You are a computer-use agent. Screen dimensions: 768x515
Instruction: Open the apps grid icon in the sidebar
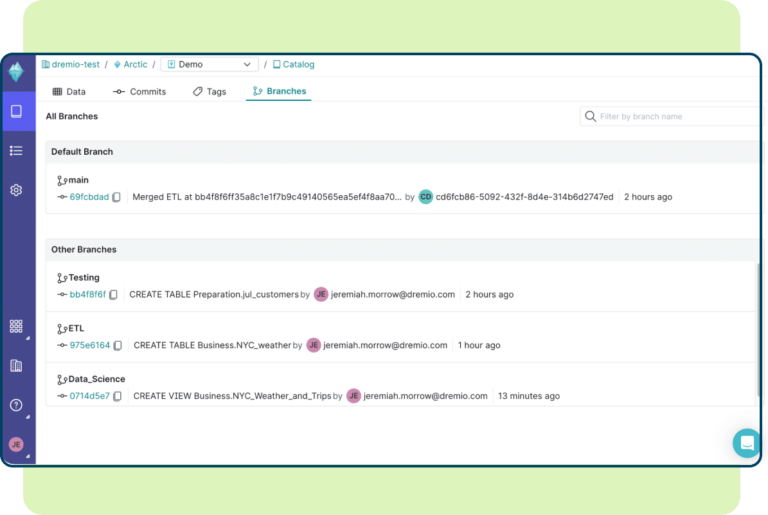click(16, 326)
